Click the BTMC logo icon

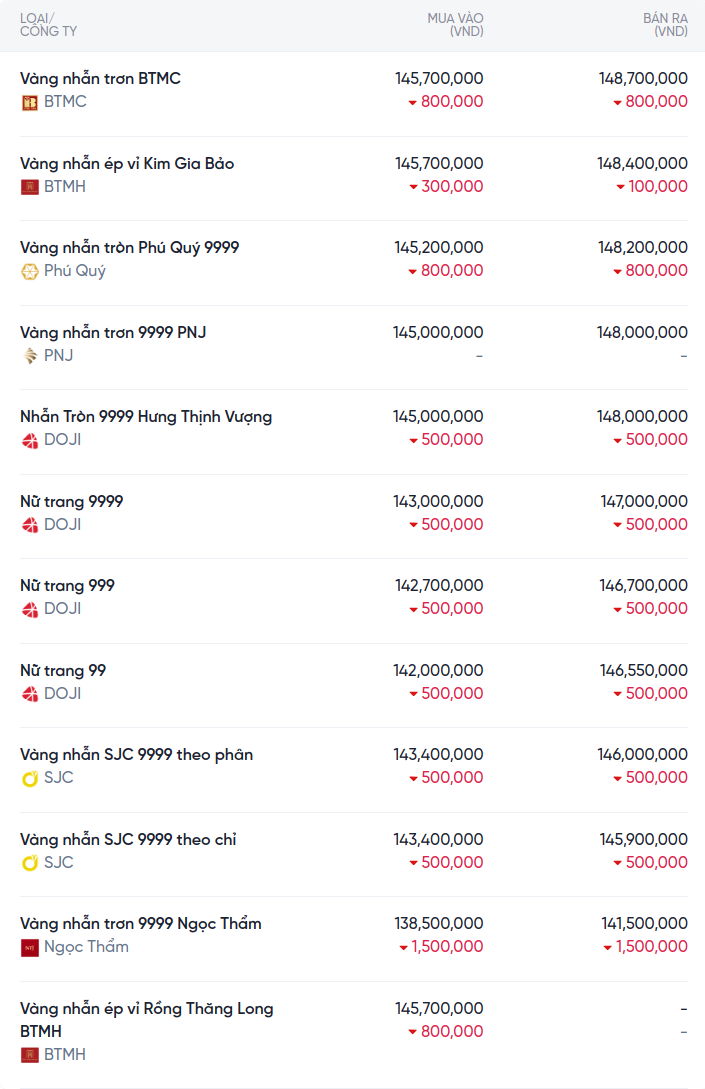[30, 102]
